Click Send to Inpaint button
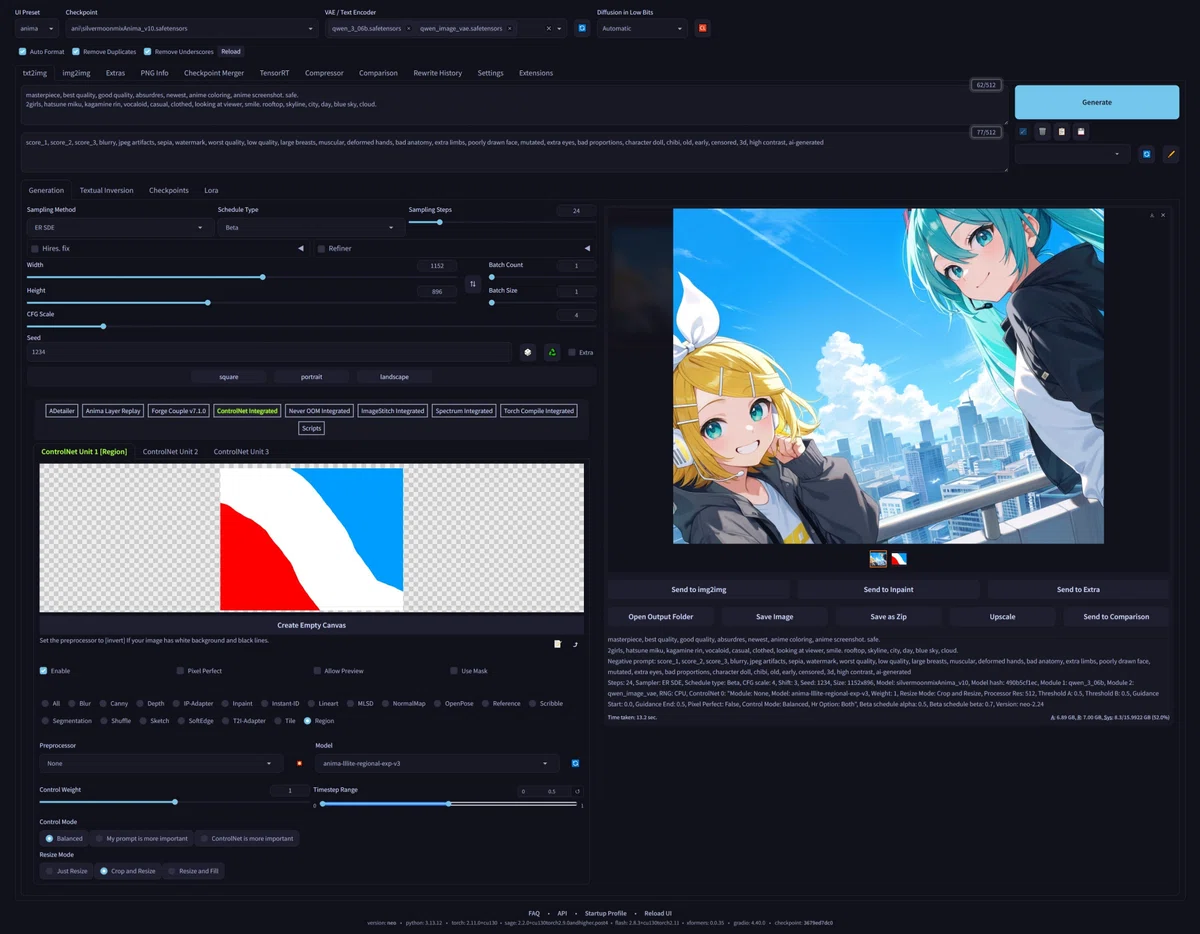This screenshot has height=934, width=1200. point(888,589)
